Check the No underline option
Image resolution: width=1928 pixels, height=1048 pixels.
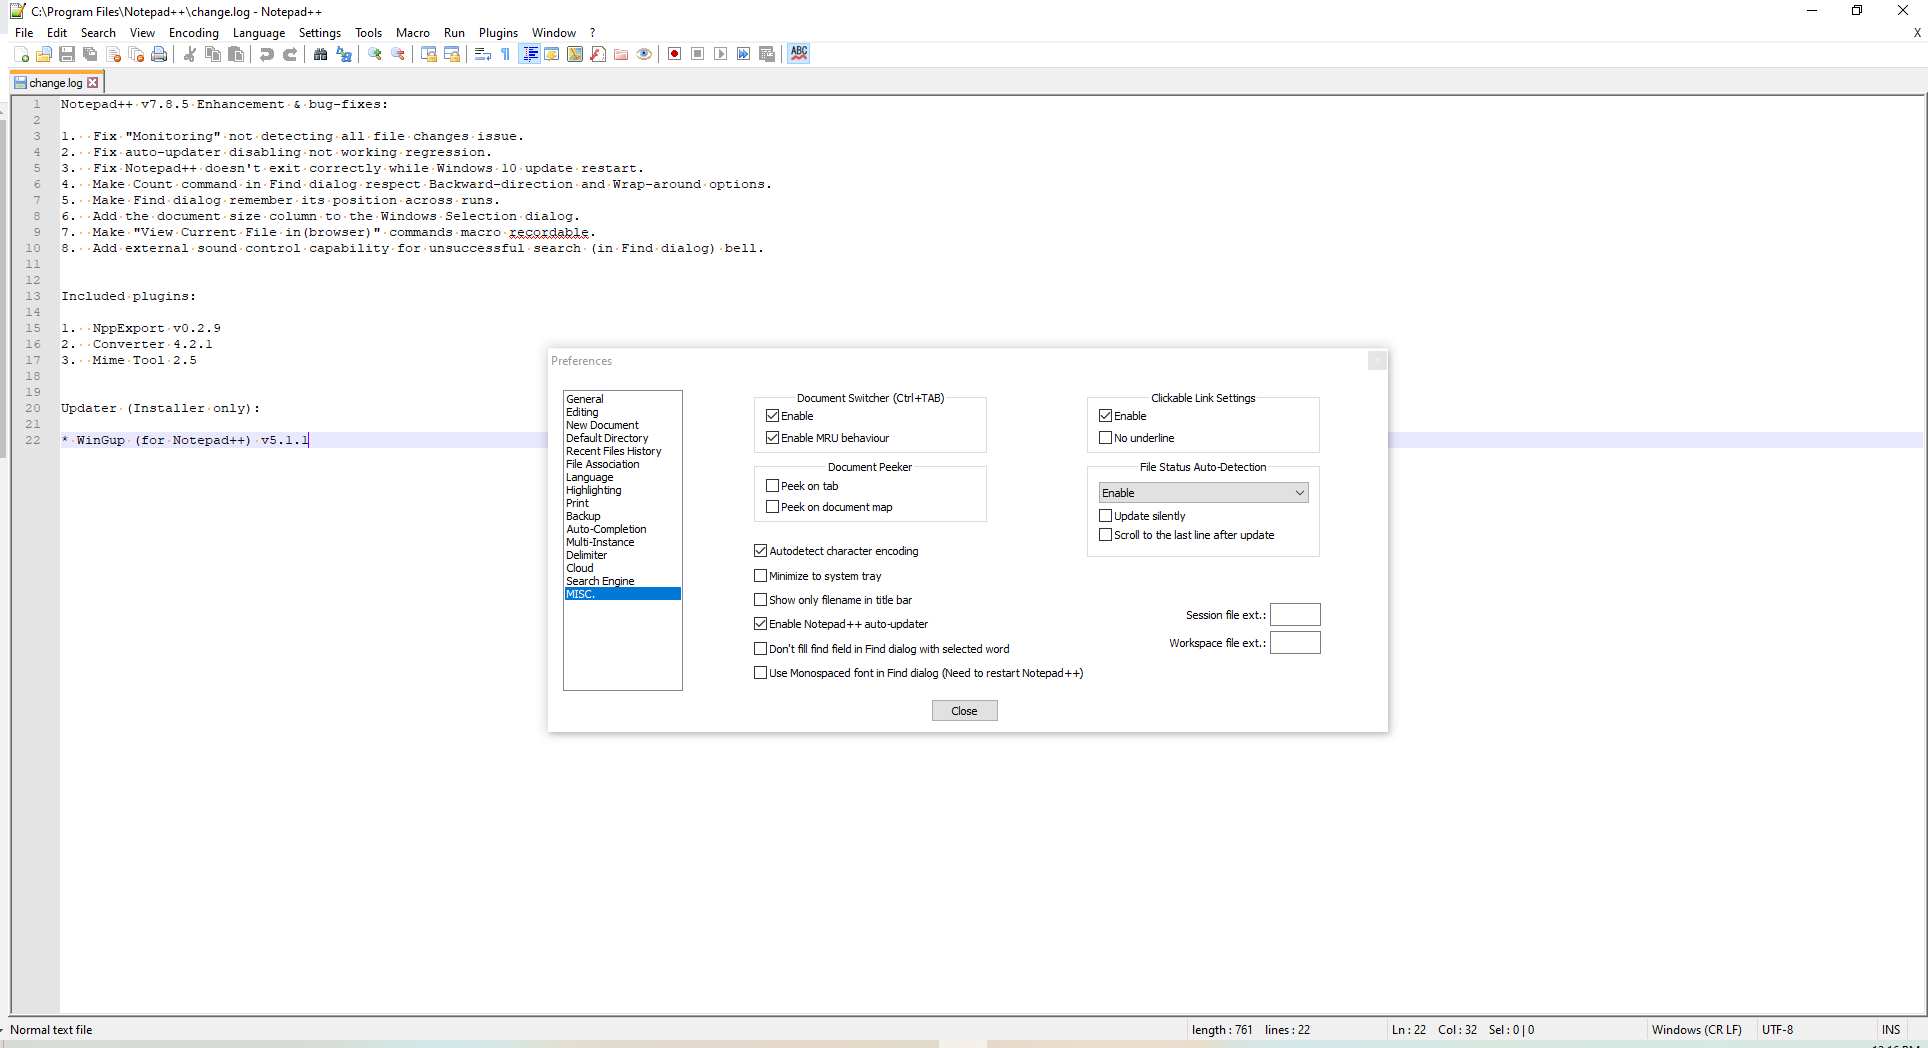[x=1105, y=438]
